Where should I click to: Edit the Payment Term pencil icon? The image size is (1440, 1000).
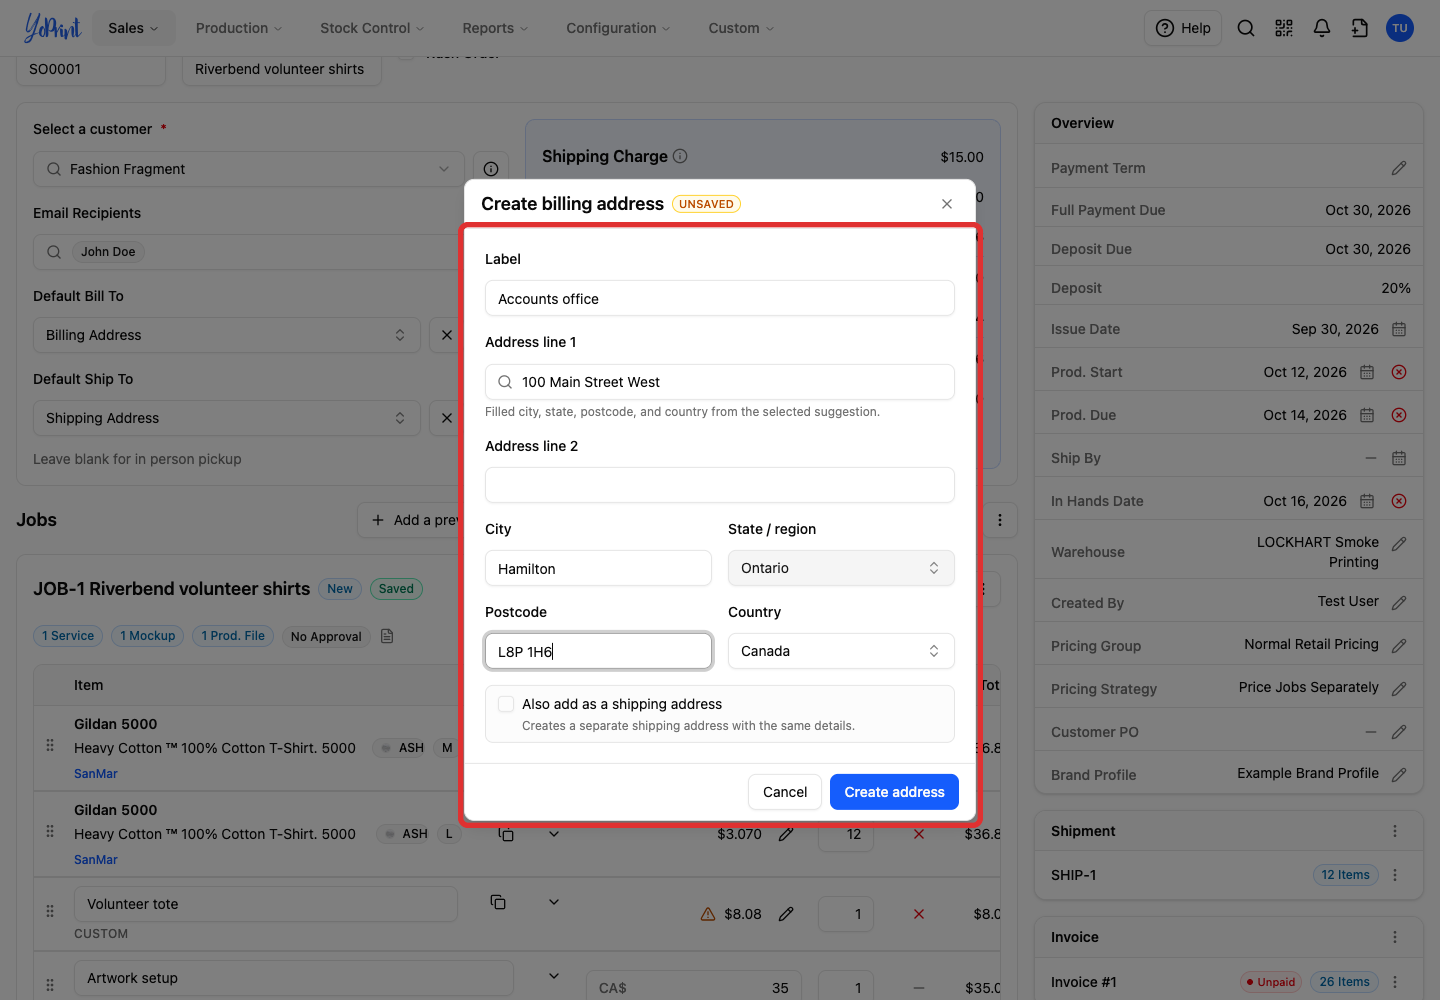[x=1399, y=168]
